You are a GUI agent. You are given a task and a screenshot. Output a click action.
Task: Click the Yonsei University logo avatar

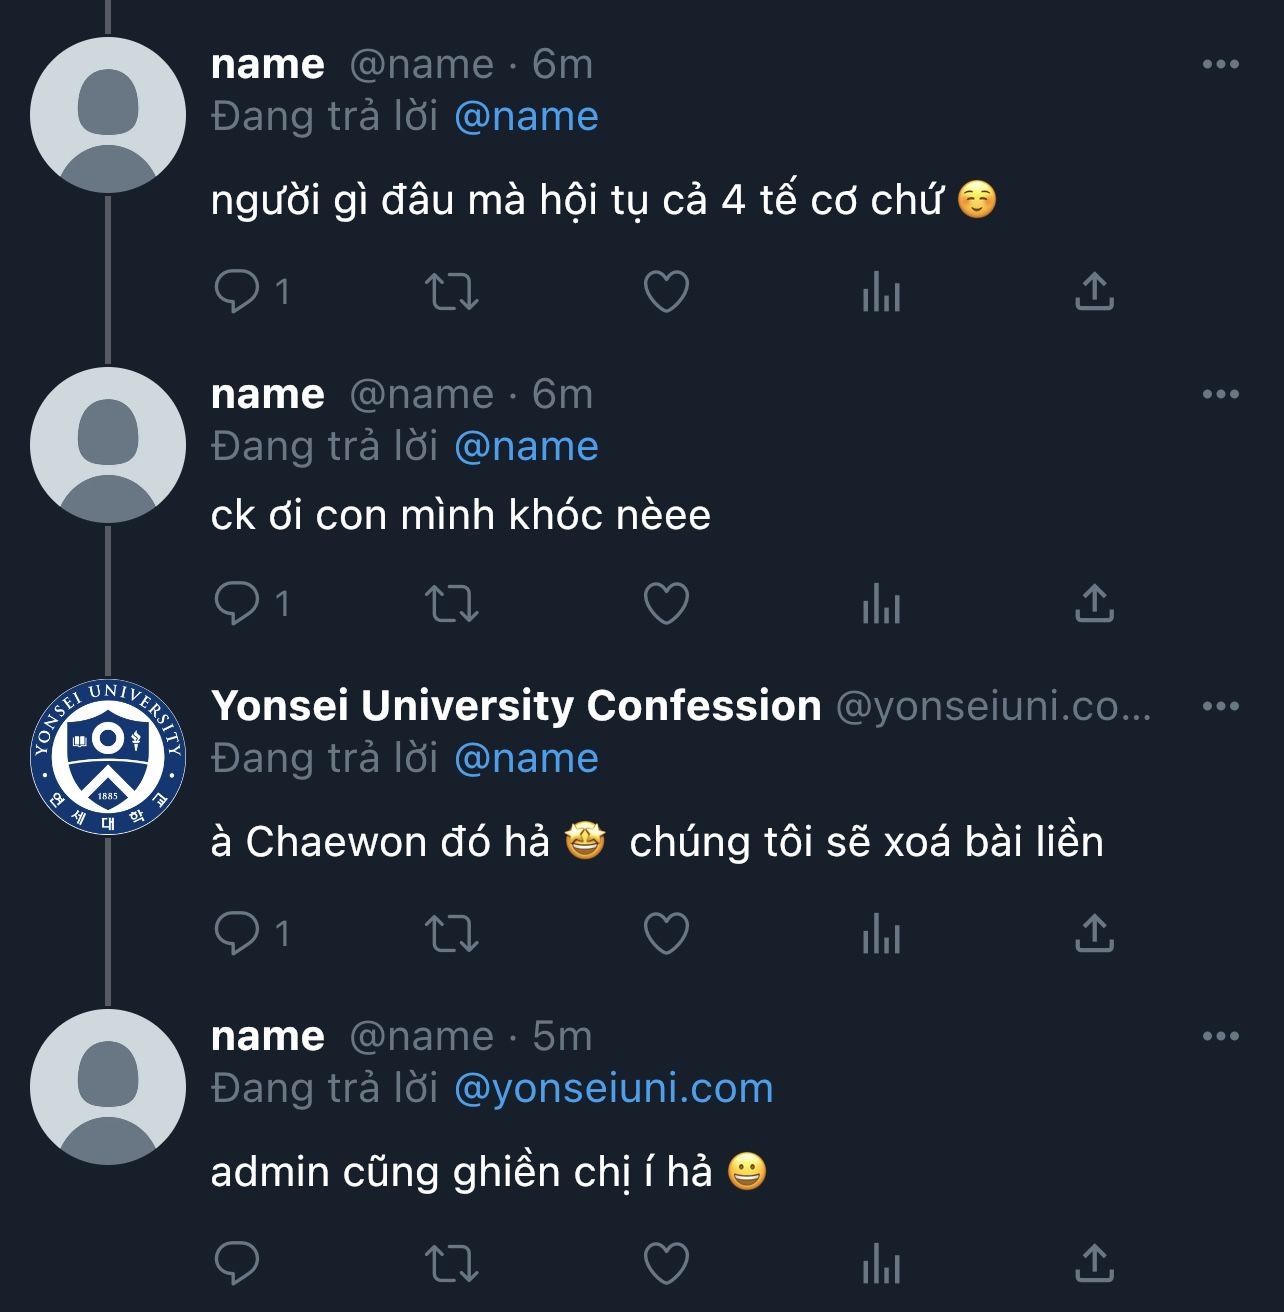pos(108,757)
